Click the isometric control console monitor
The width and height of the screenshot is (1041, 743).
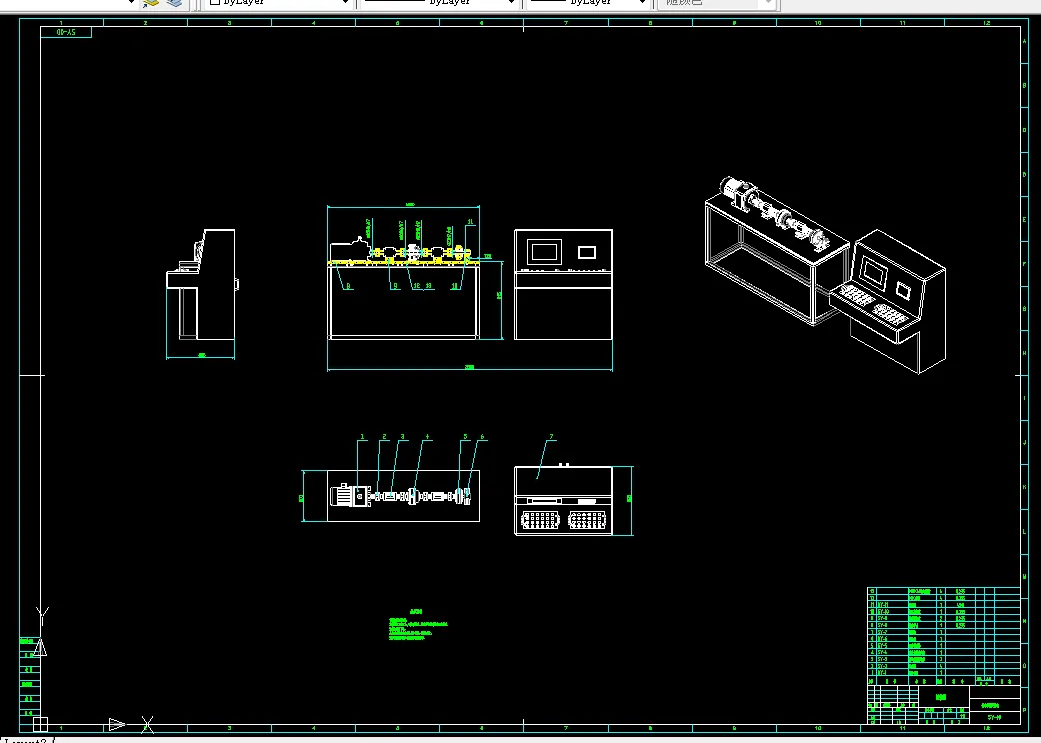coord(873,273)
